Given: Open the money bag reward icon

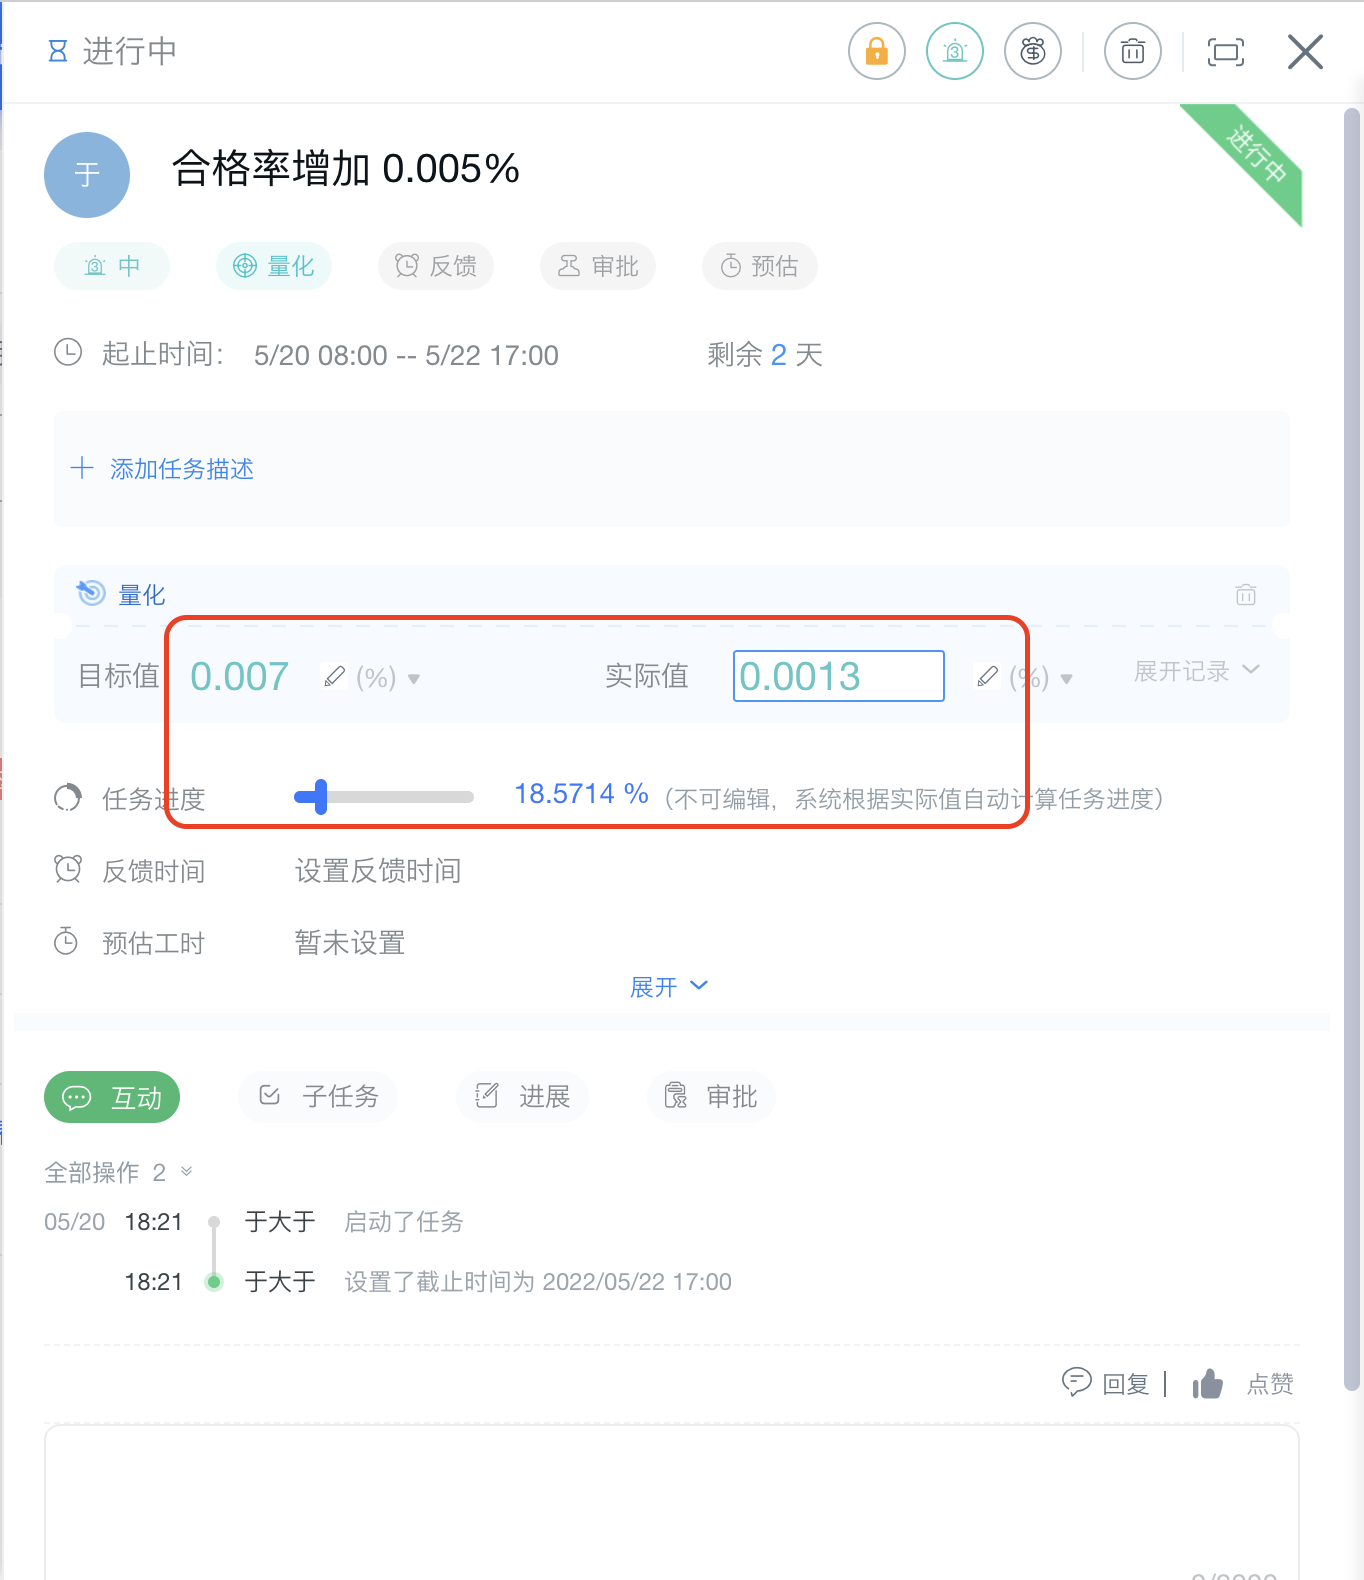Looking at the screenshot, I should pyautogui.click(x=1033, y=51).
